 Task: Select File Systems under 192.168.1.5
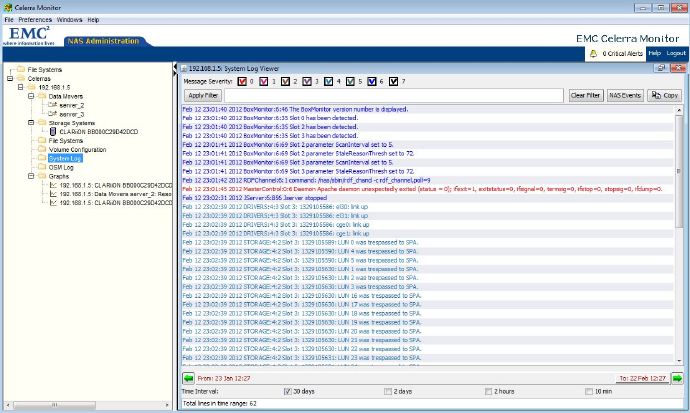pos(66,141)
